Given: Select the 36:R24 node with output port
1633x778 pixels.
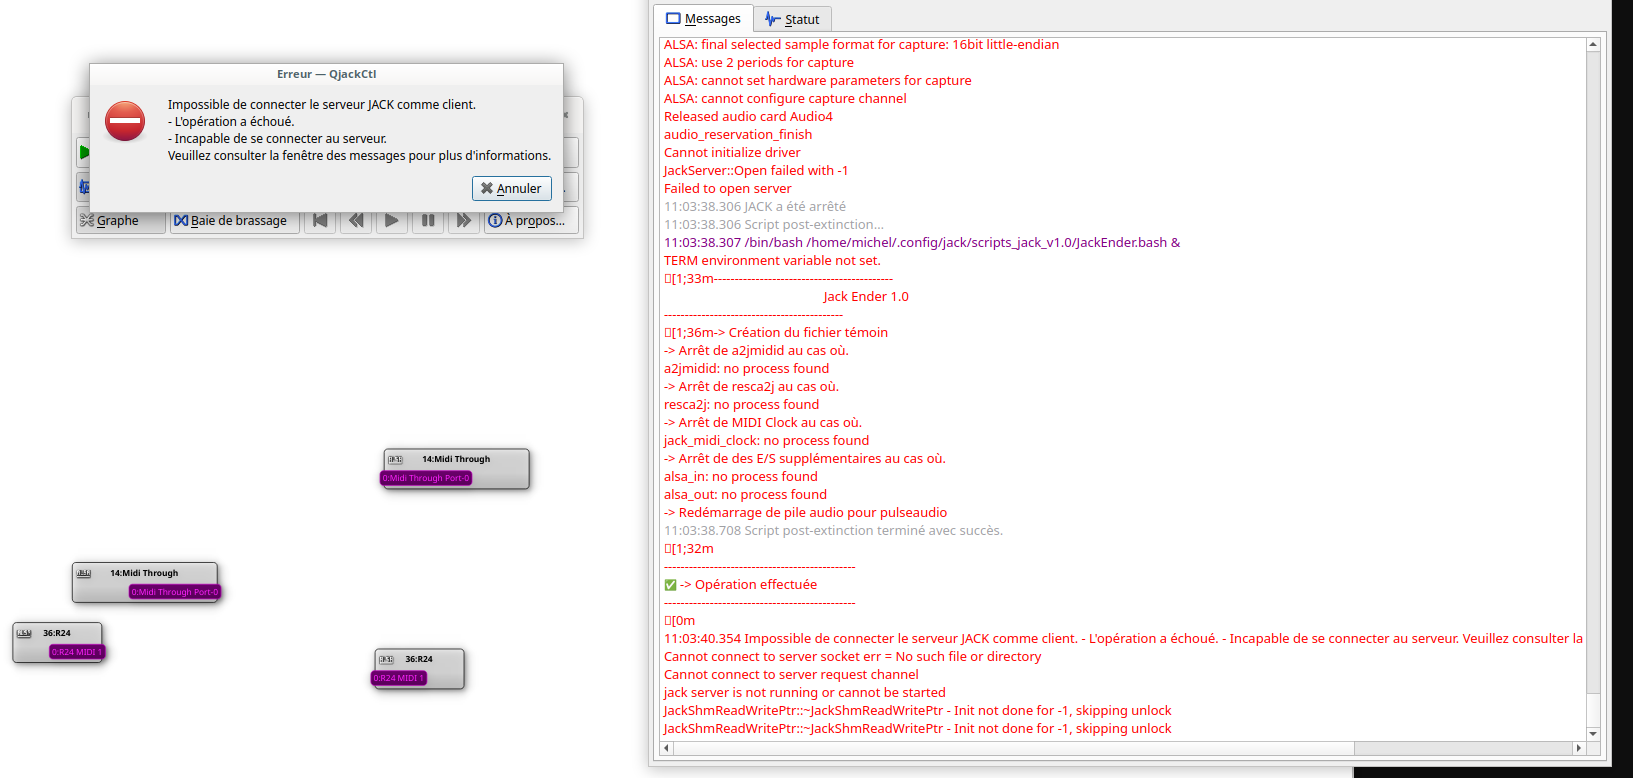Looking at the screenshot, I should (x=57, y=642).
